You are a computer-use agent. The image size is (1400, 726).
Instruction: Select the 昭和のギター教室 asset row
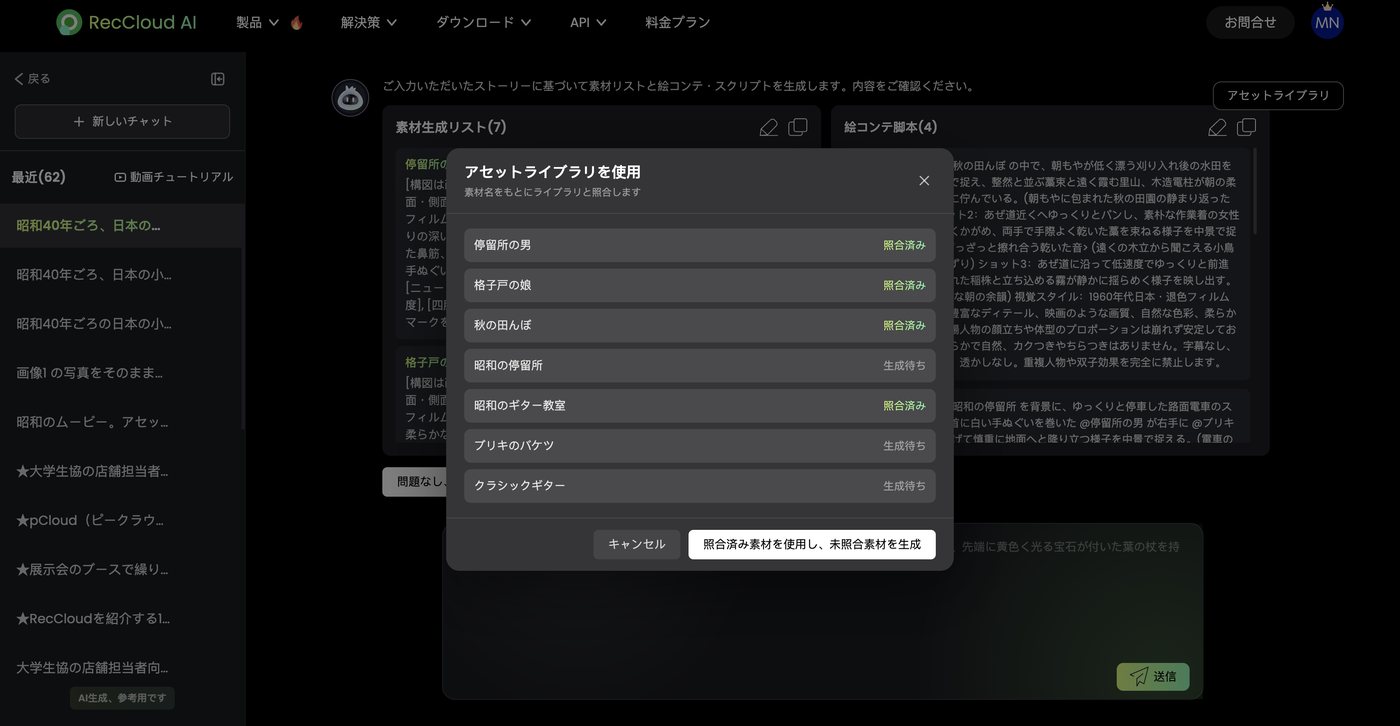[x=700, y=405]
